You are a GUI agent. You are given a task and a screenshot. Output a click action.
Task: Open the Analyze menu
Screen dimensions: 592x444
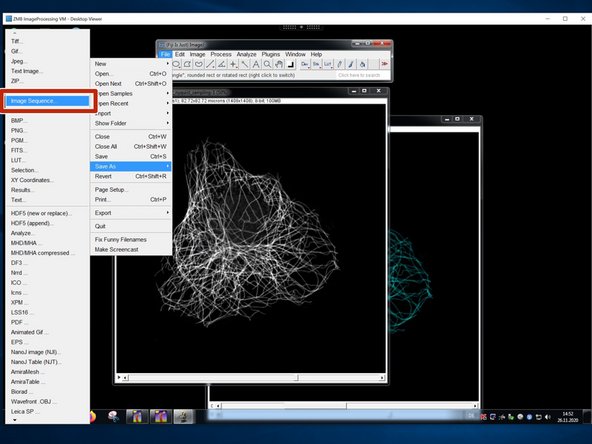tap(247, 54)
